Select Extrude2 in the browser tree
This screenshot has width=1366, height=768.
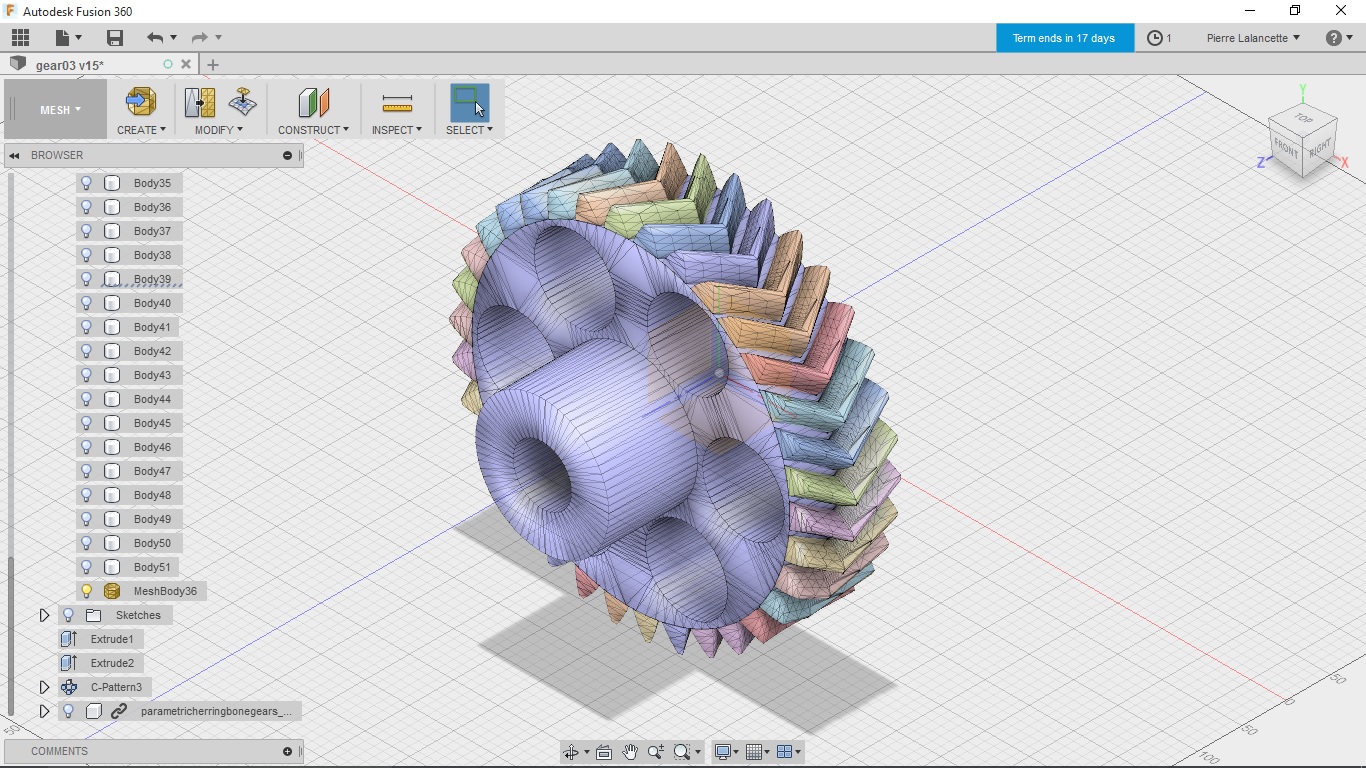tap(112, 663)
